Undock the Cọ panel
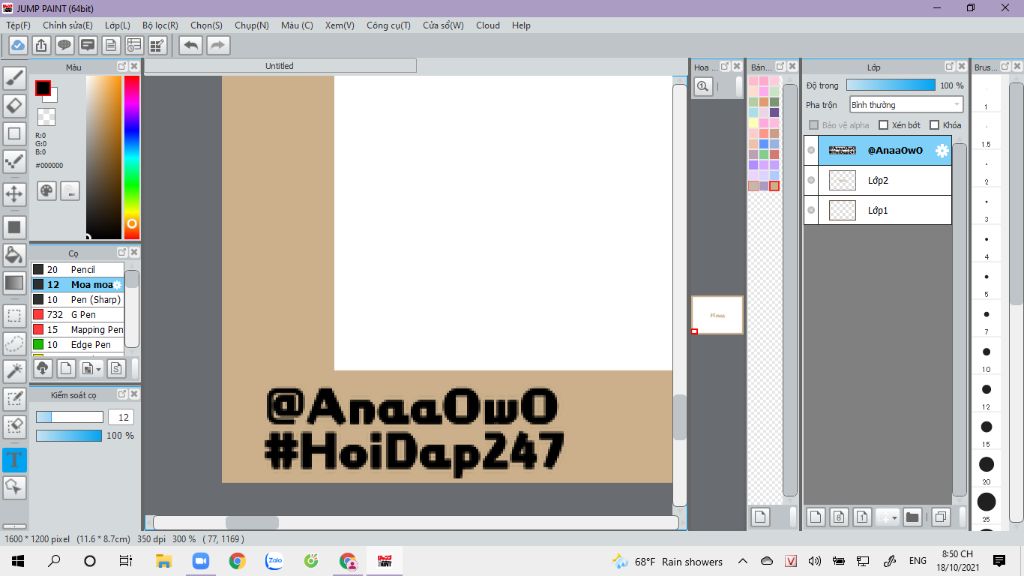This screenshot has width=1024, height=576. pyautogui.click(x=121, y=252)
